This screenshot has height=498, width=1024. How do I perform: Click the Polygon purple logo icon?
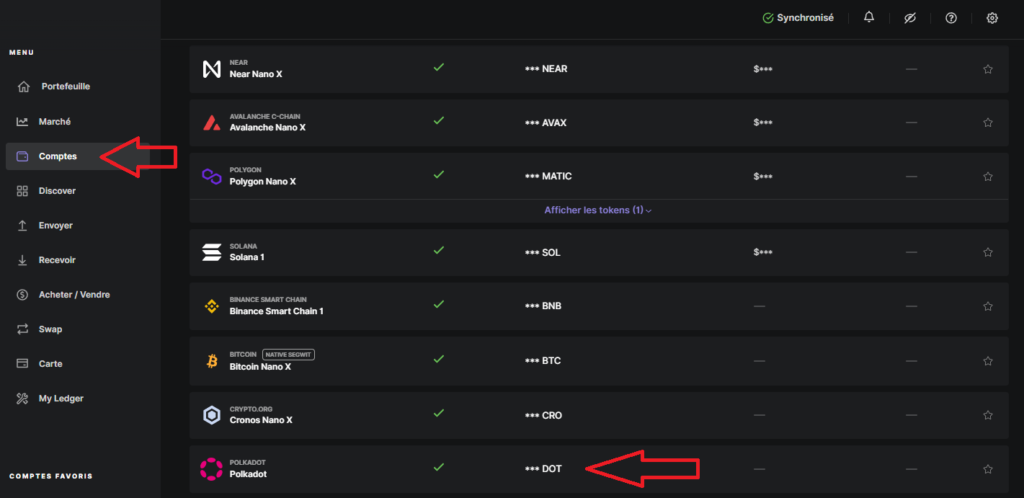(211, 176)
